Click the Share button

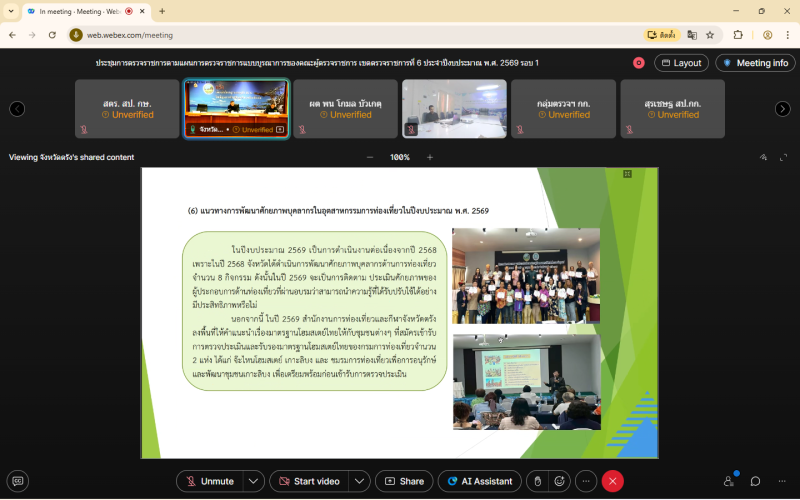[403, 481]
